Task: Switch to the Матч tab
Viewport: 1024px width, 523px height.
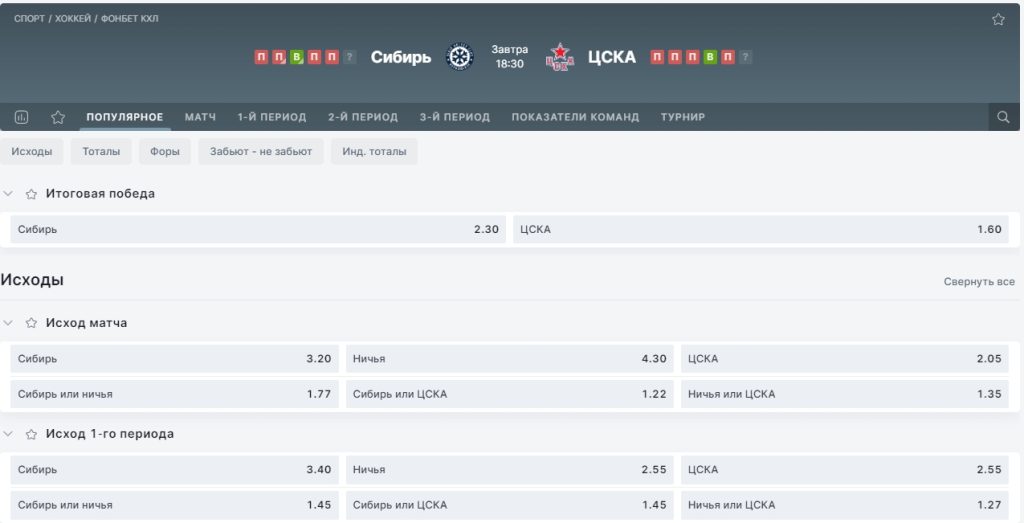Action: tap(200, 117)
